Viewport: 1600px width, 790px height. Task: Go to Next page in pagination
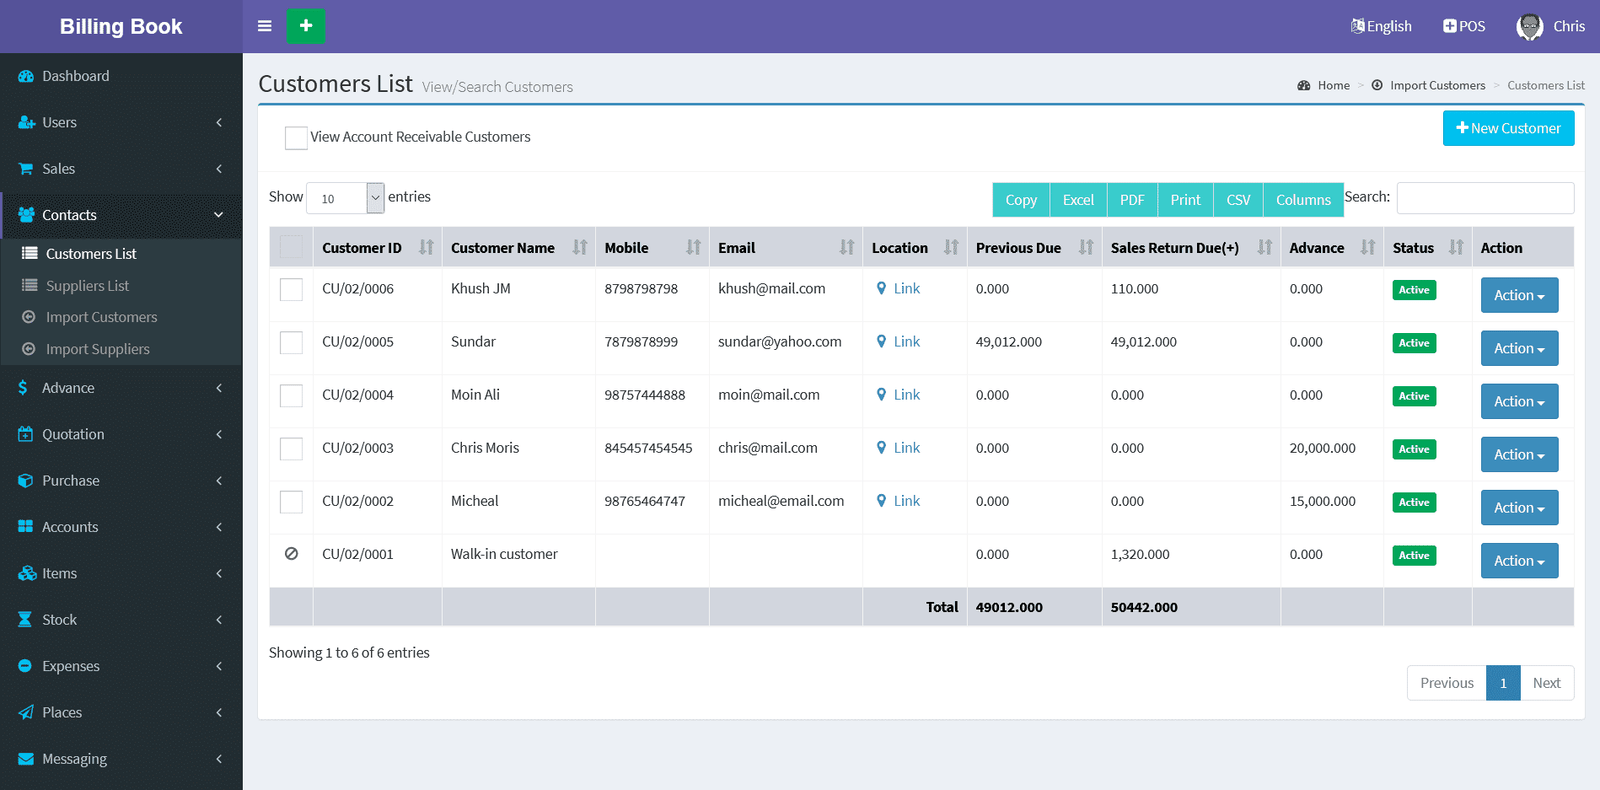pyautogui.click(x=1546, y=683)
